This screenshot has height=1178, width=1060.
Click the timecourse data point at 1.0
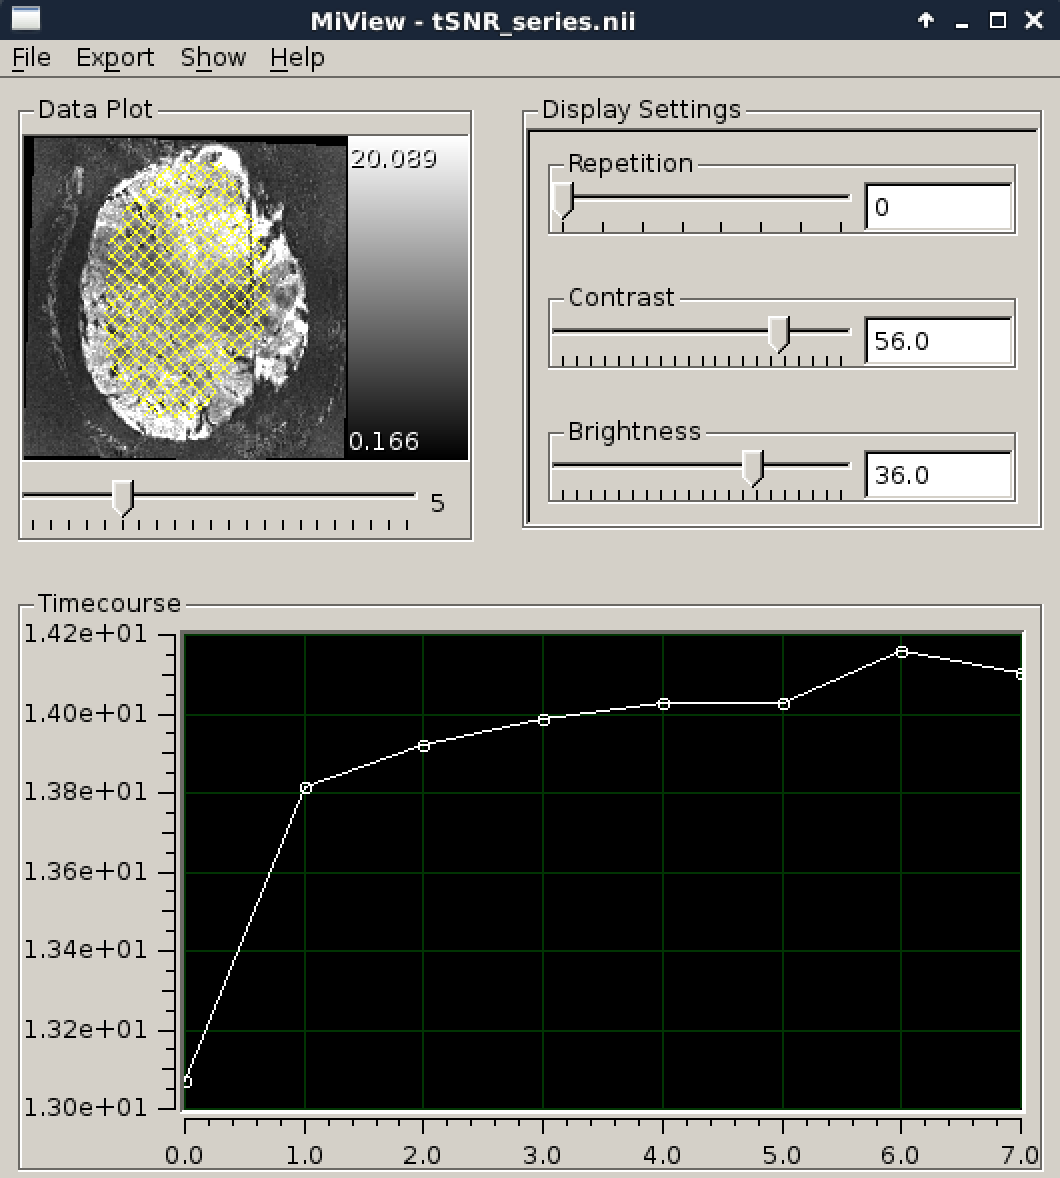pyautogui.click(x=306, y=788)
